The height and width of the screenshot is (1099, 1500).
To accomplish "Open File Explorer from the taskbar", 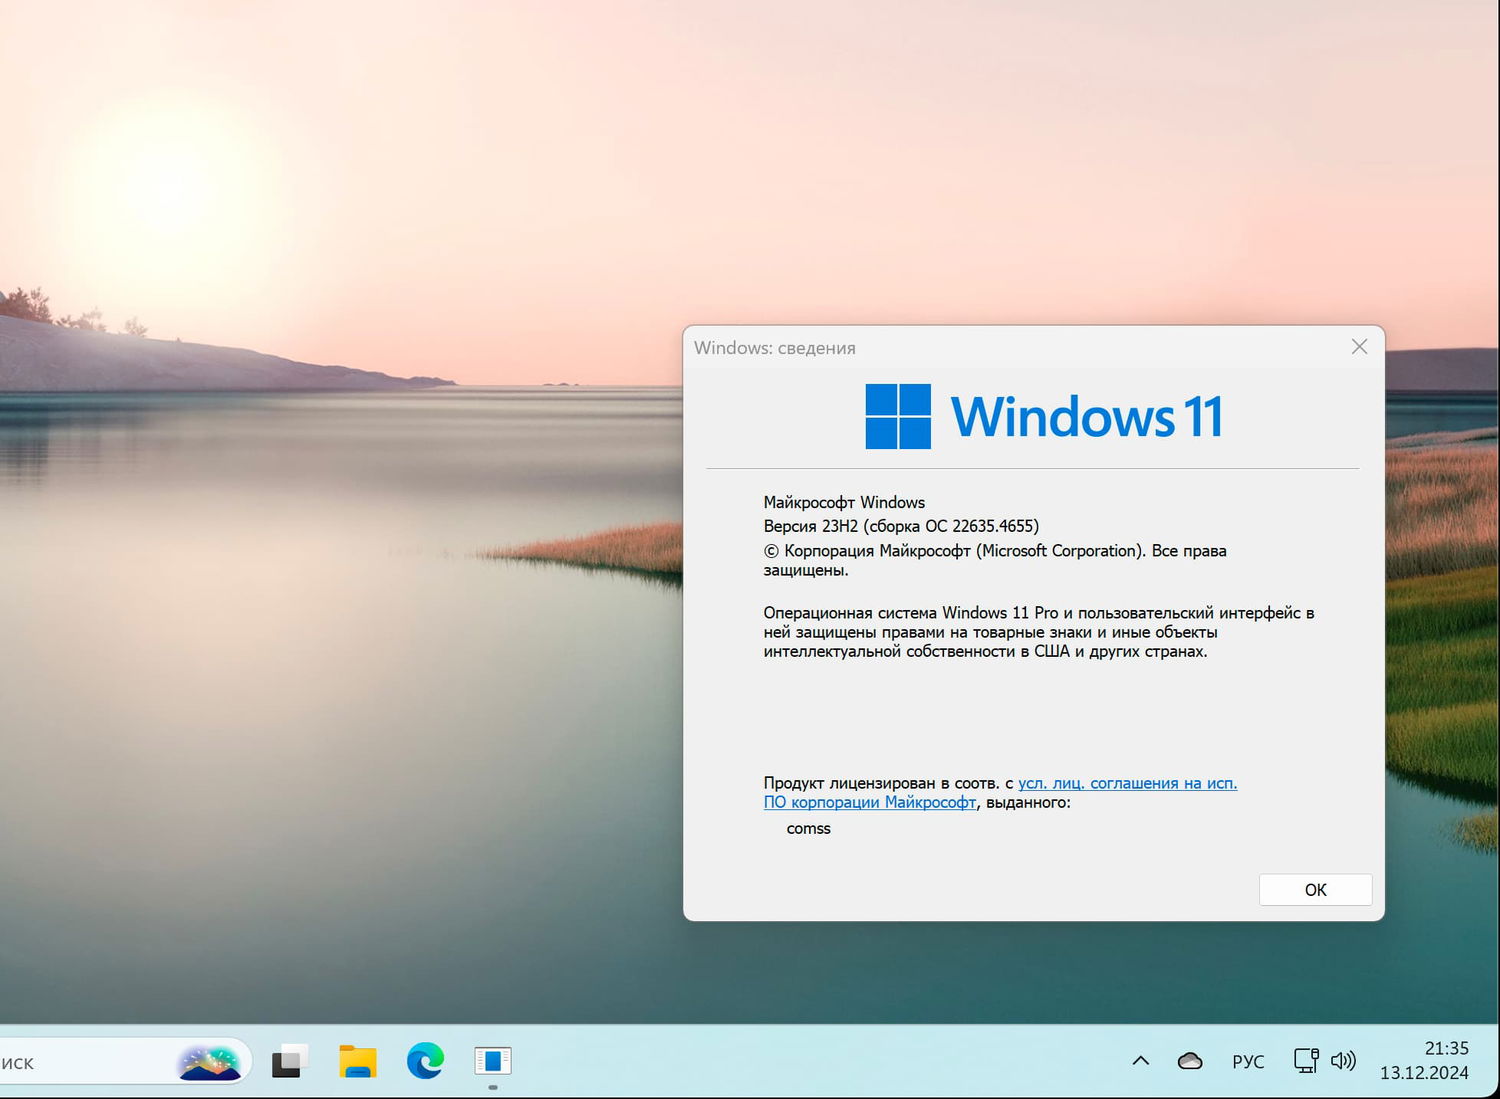I will [358, 1062].
